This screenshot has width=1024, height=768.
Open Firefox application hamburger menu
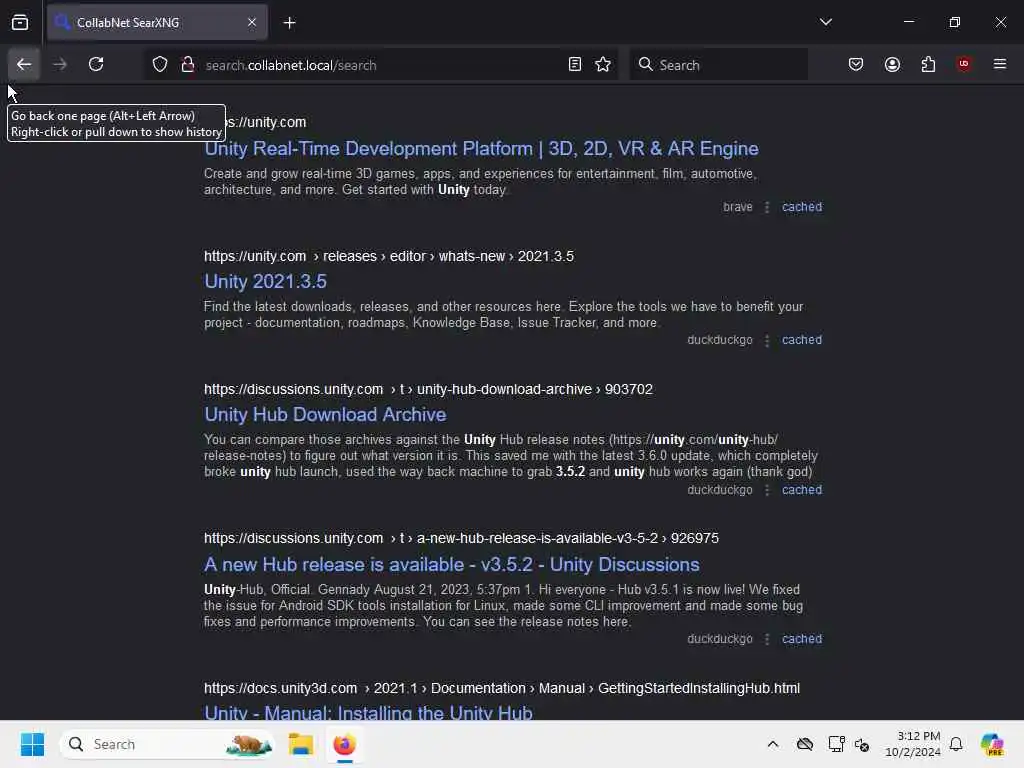click(x=1000, y=64)
